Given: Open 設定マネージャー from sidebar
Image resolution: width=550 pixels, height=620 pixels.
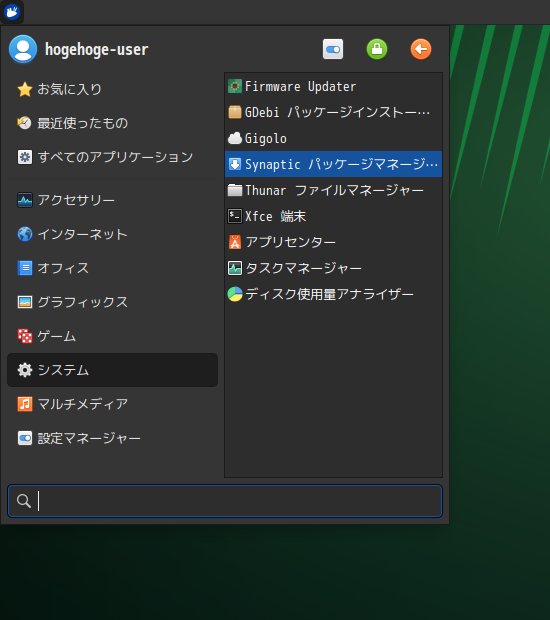Looking at the screenshot, I should pos(112,438).
